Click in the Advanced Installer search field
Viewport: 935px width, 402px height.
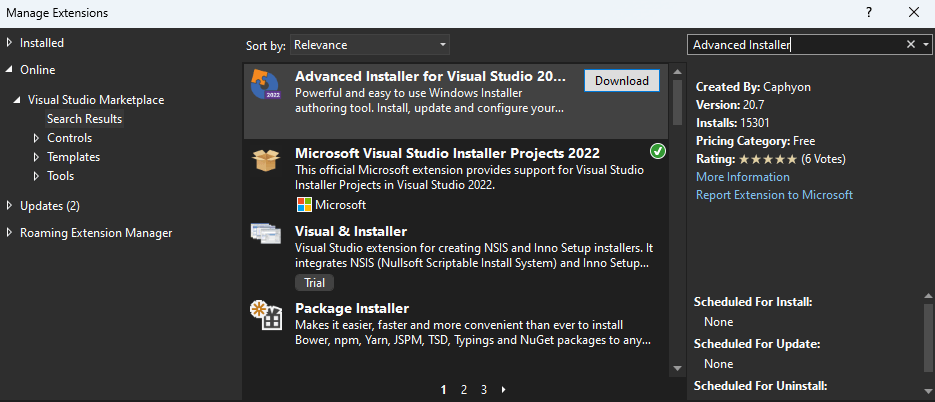[x=795, y=45]
